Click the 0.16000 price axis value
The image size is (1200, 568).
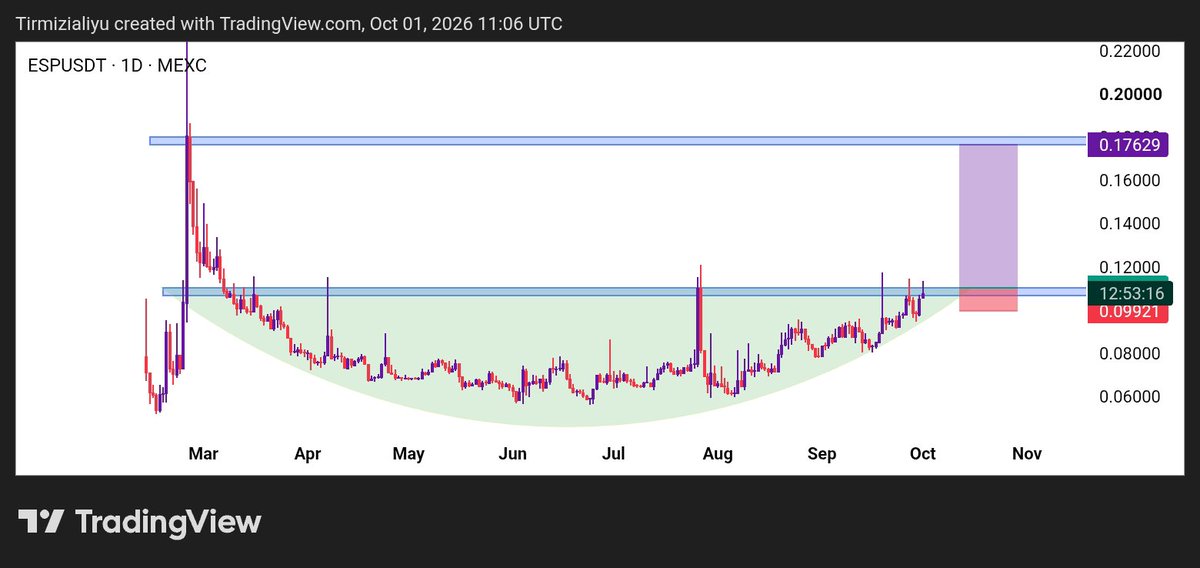coord(1130,181)
